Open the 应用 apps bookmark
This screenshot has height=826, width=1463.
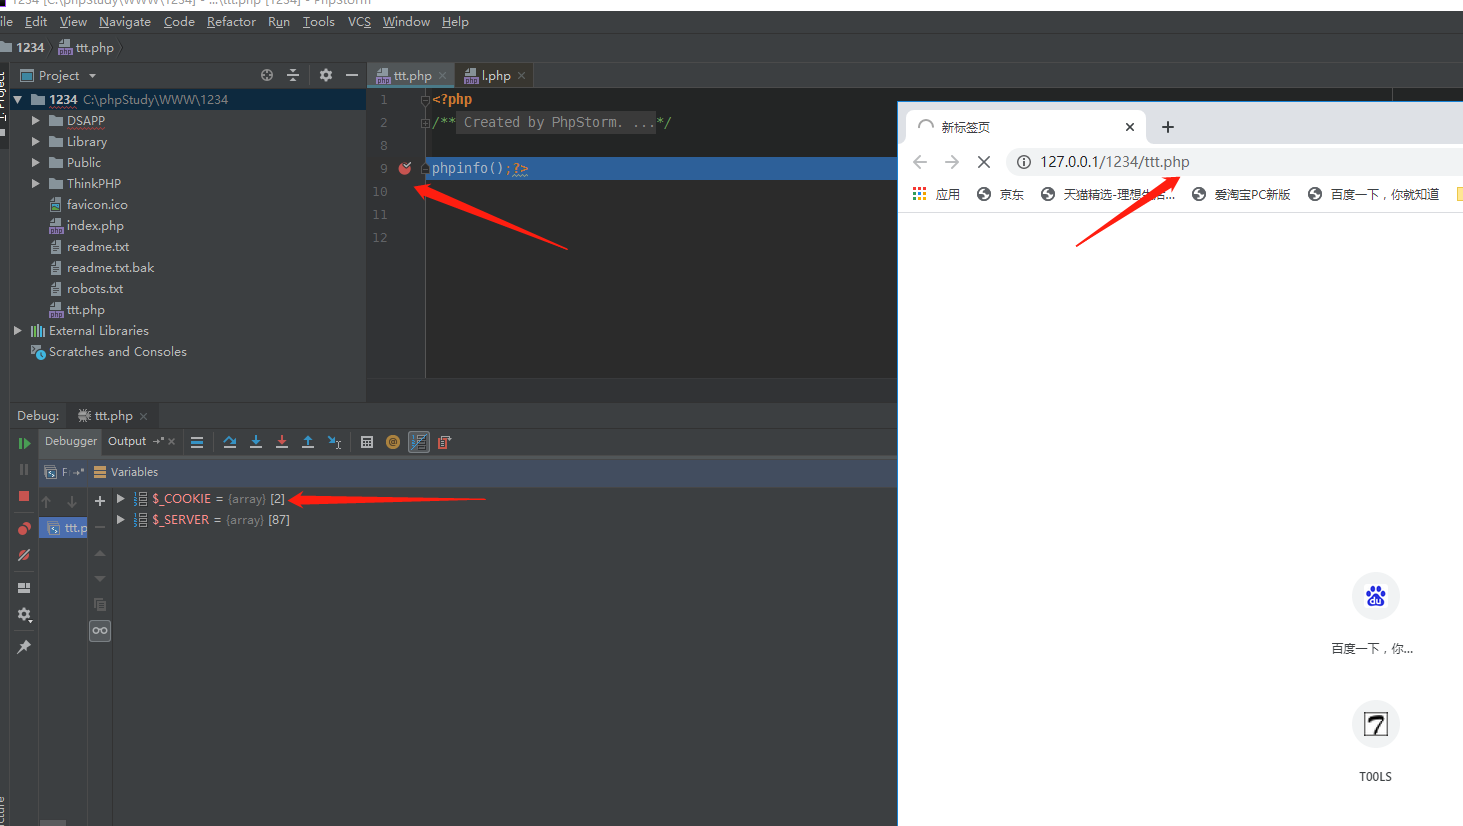tap(936, 194)
